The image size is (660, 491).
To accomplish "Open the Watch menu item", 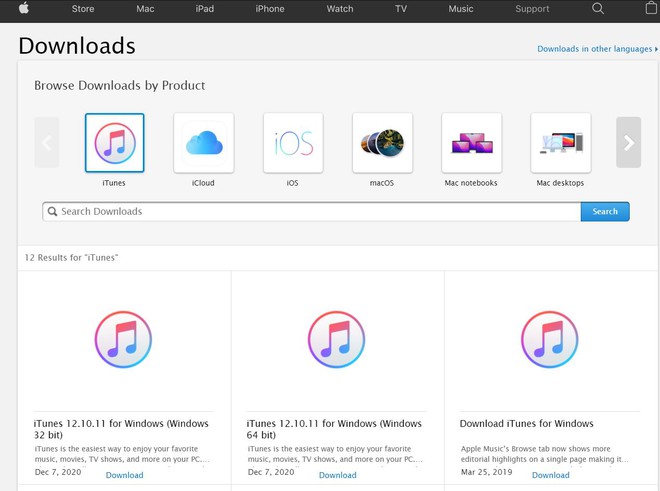I will (340, 9).
